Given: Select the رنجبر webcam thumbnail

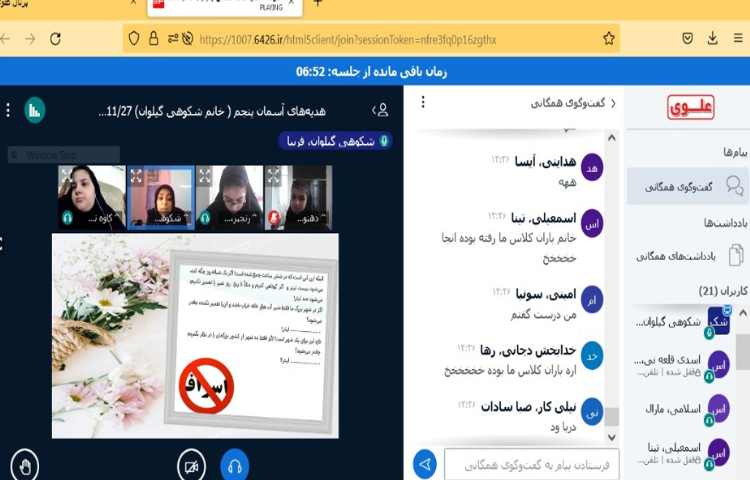Looking at the screenshot, I should coord(230,197).
